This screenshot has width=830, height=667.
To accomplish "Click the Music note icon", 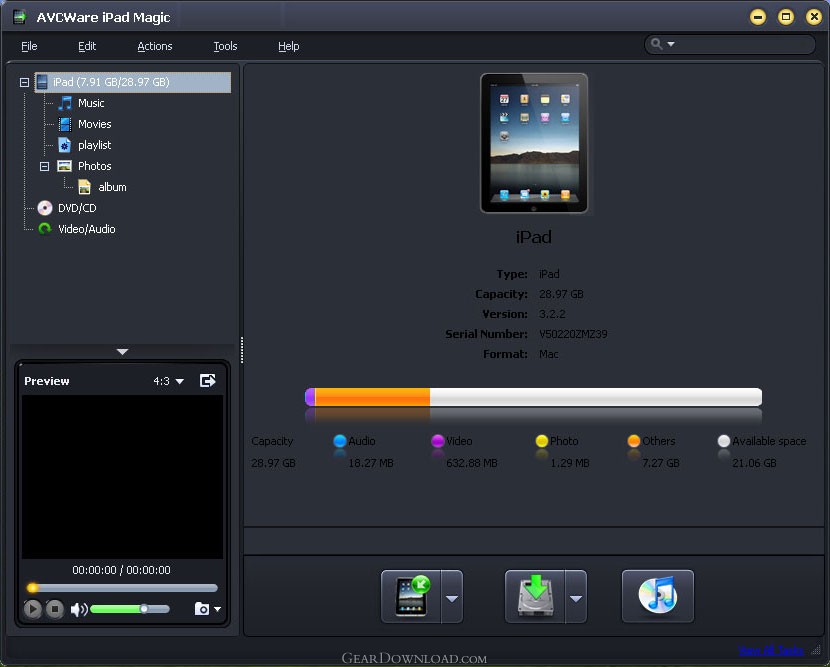I will coord(65,103).
